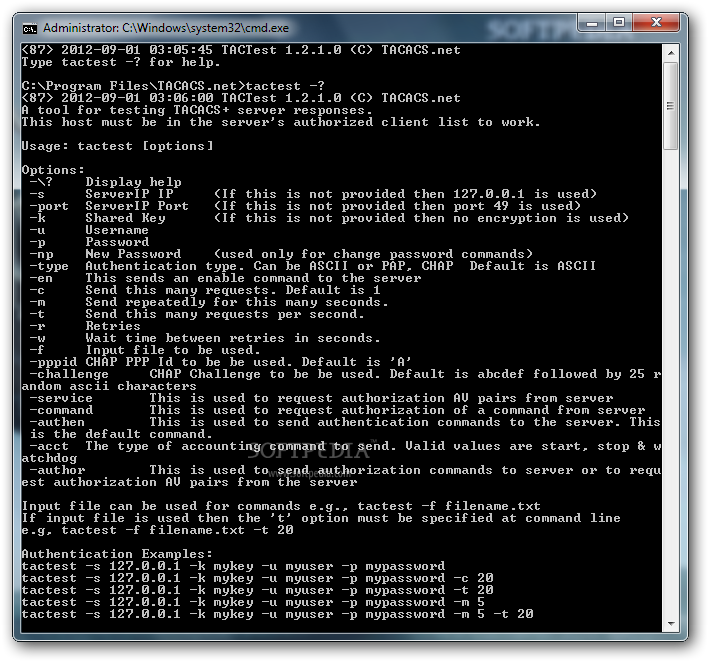
Task: Click the '-en' enable command line
Action: pos(225,278)
